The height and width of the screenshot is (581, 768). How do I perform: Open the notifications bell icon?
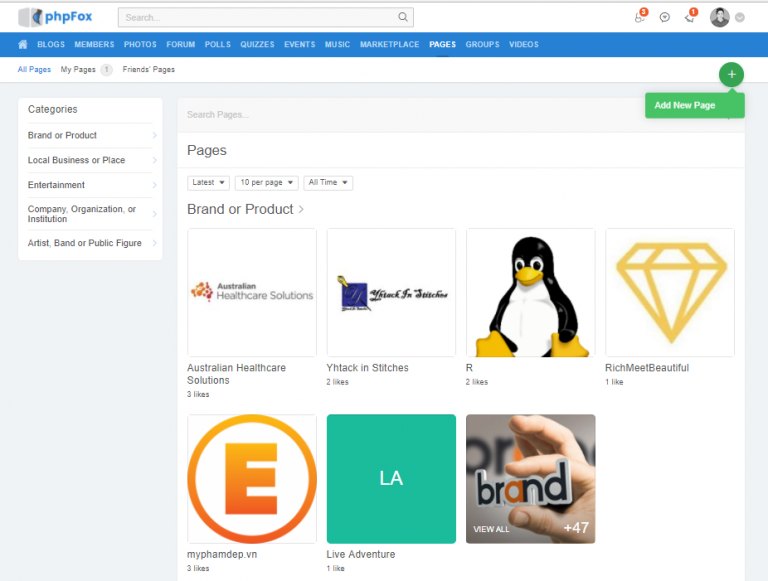(x=690, y=17)
